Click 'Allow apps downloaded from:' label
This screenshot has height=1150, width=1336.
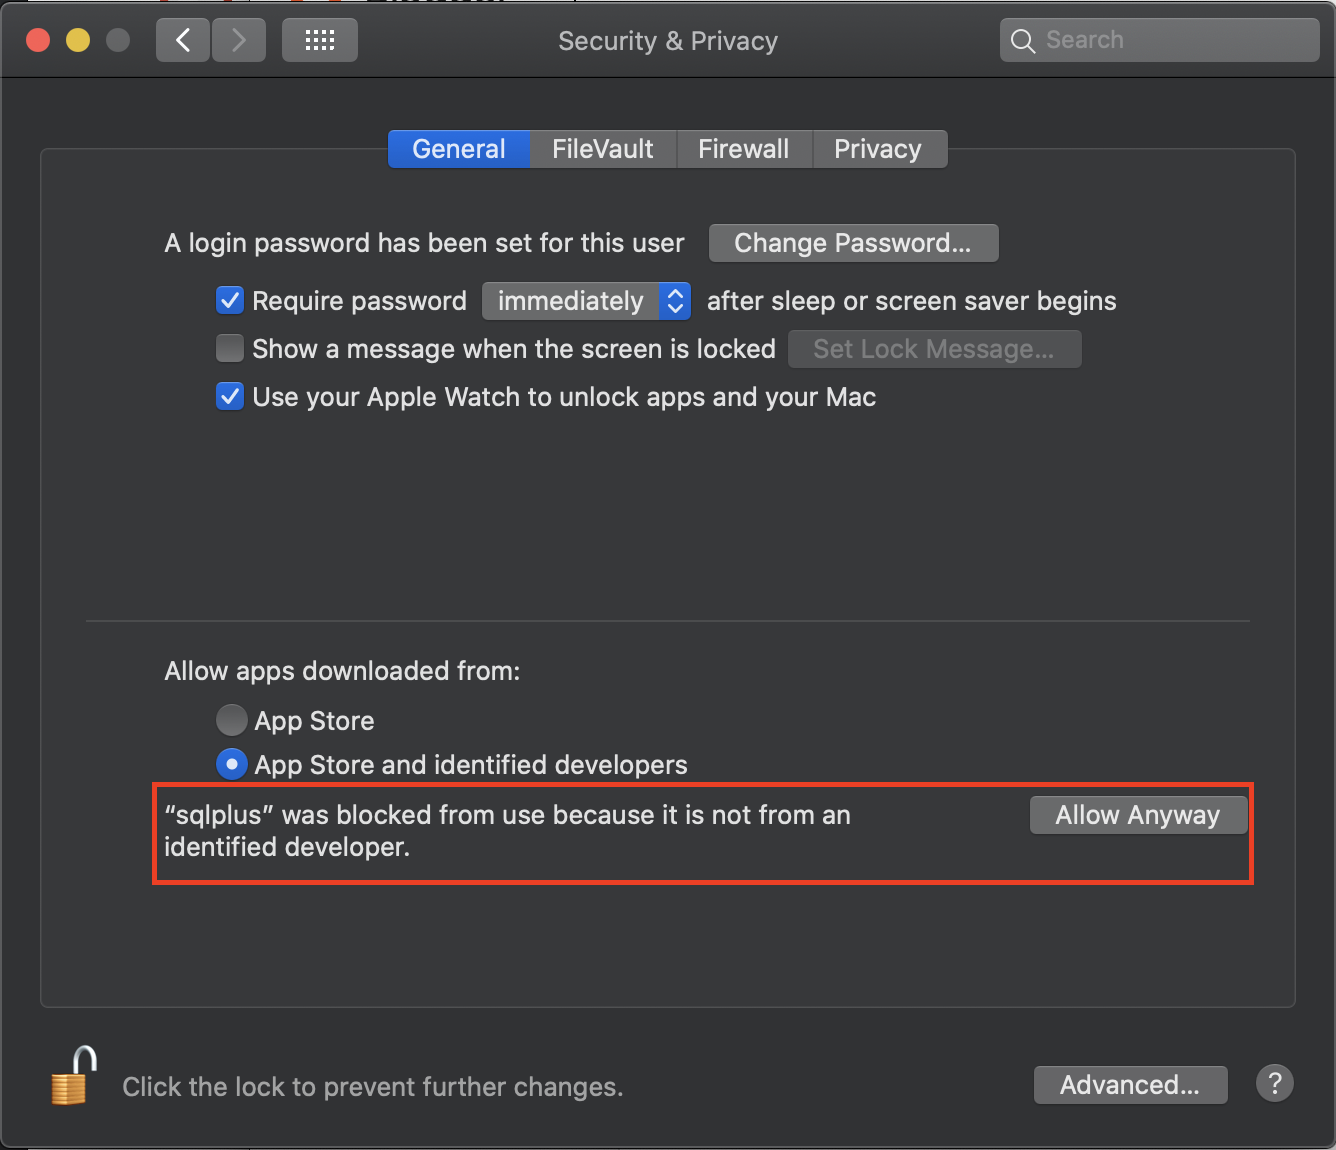pos(342,671)
